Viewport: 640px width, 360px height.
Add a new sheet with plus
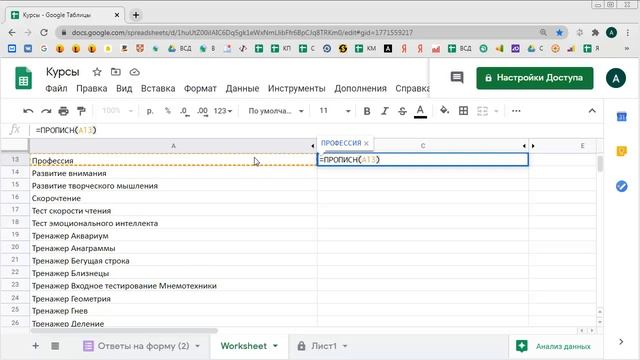tap(36, 346)
